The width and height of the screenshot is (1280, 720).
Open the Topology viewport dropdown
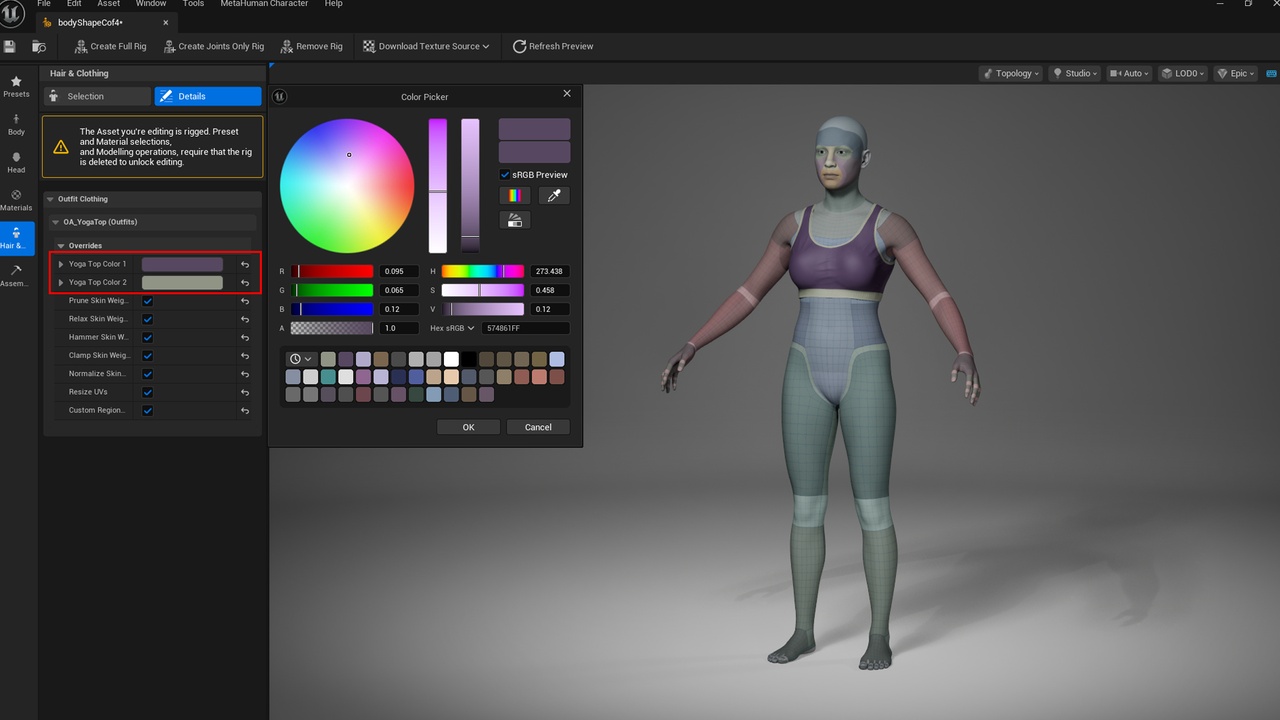[x=1011, y=73]
